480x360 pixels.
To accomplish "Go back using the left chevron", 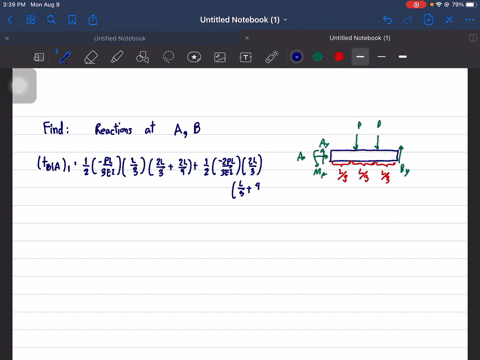I will [x=10, y=20].
